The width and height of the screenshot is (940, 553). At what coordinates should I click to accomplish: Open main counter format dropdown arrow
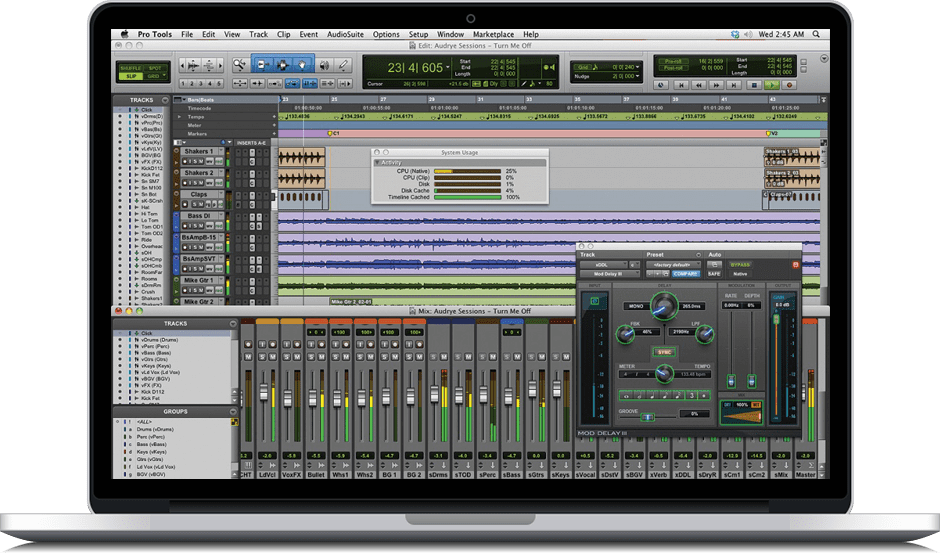tap(448, 67)
